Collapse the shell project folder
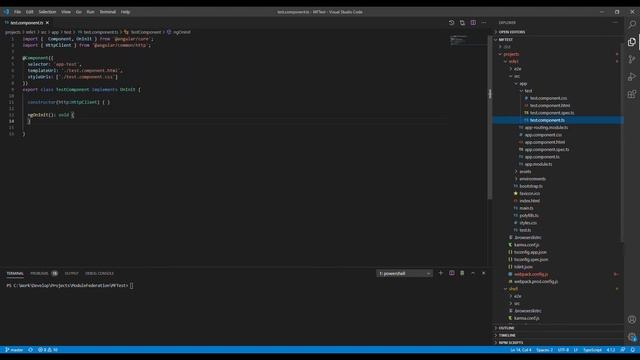Viewport: 640px width, 360px height. [513, 289]
